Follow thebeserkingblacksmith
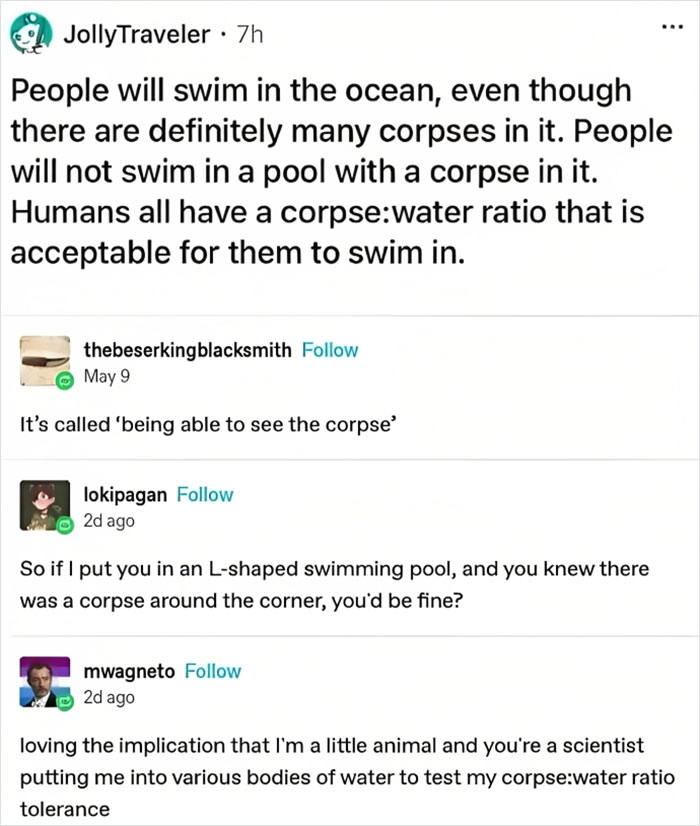Viewport: 700px width, 826px height. coord(330,350)
